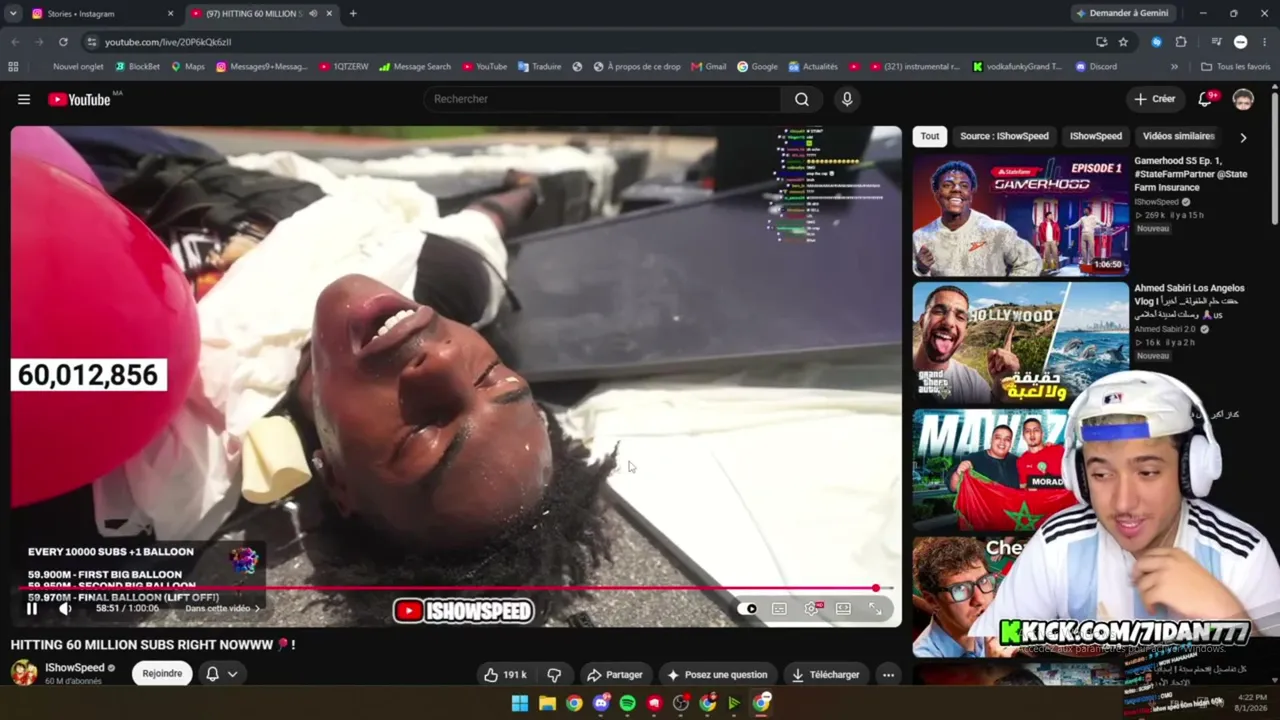The image size is (1280, 720).
Task: Click the YouTube address bar URL
Action: (168, 42)
